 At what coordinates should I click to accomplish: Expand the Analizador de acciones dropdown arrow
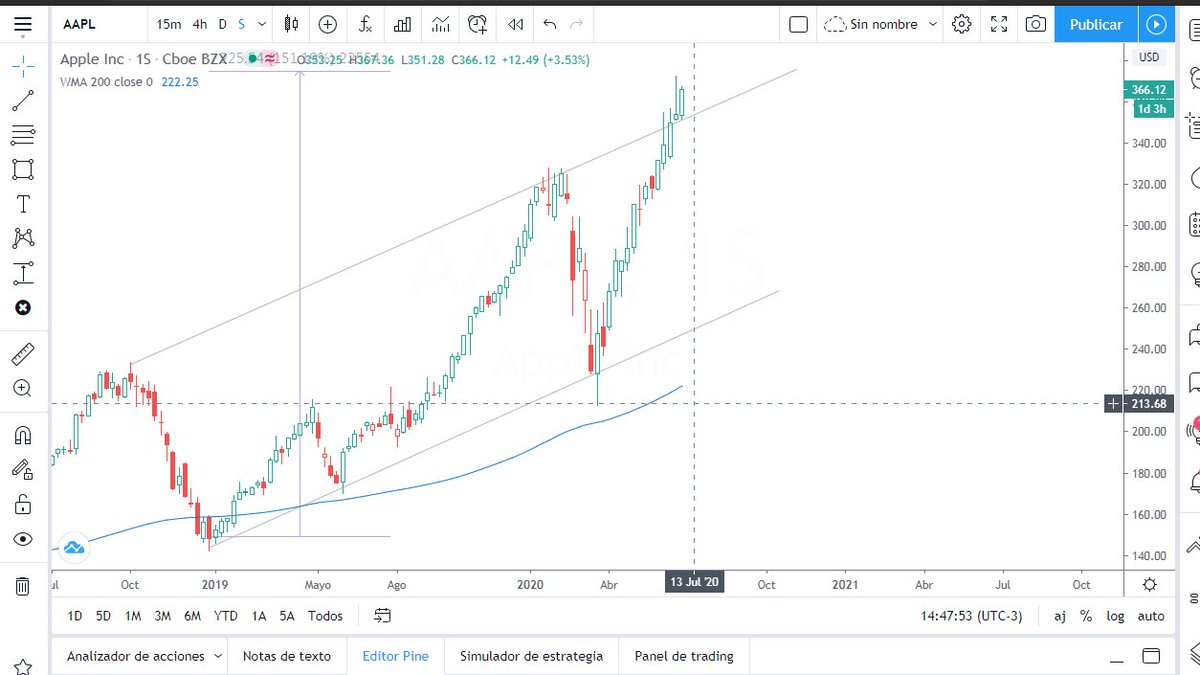(216, 657)
